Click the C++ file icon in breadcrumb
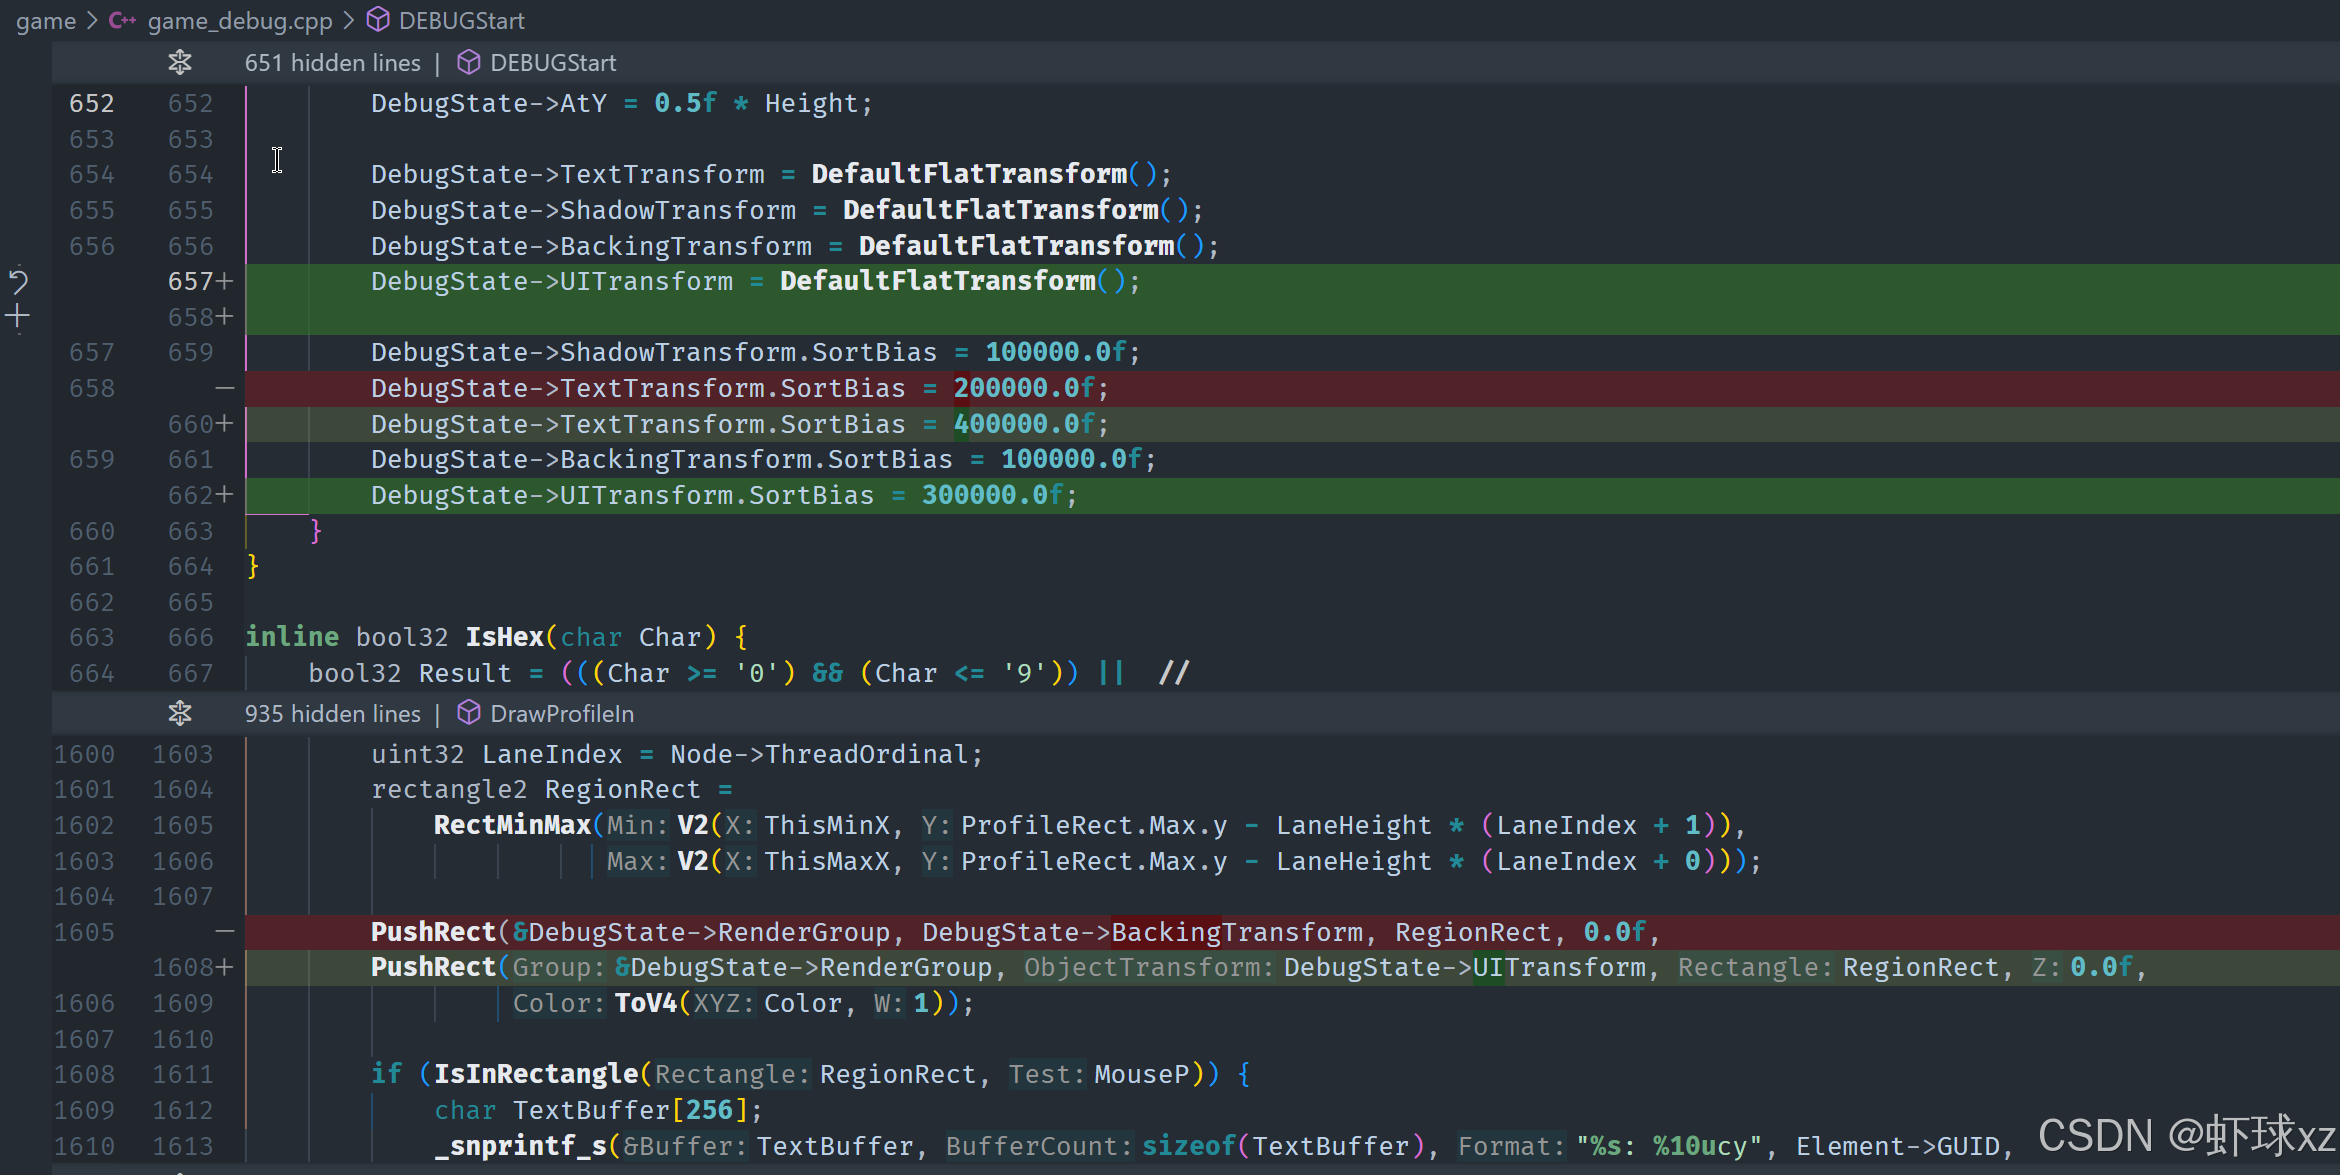The width and height of the screenshot is (2340, 1175). pyautogui.click(x=122, y=20)
